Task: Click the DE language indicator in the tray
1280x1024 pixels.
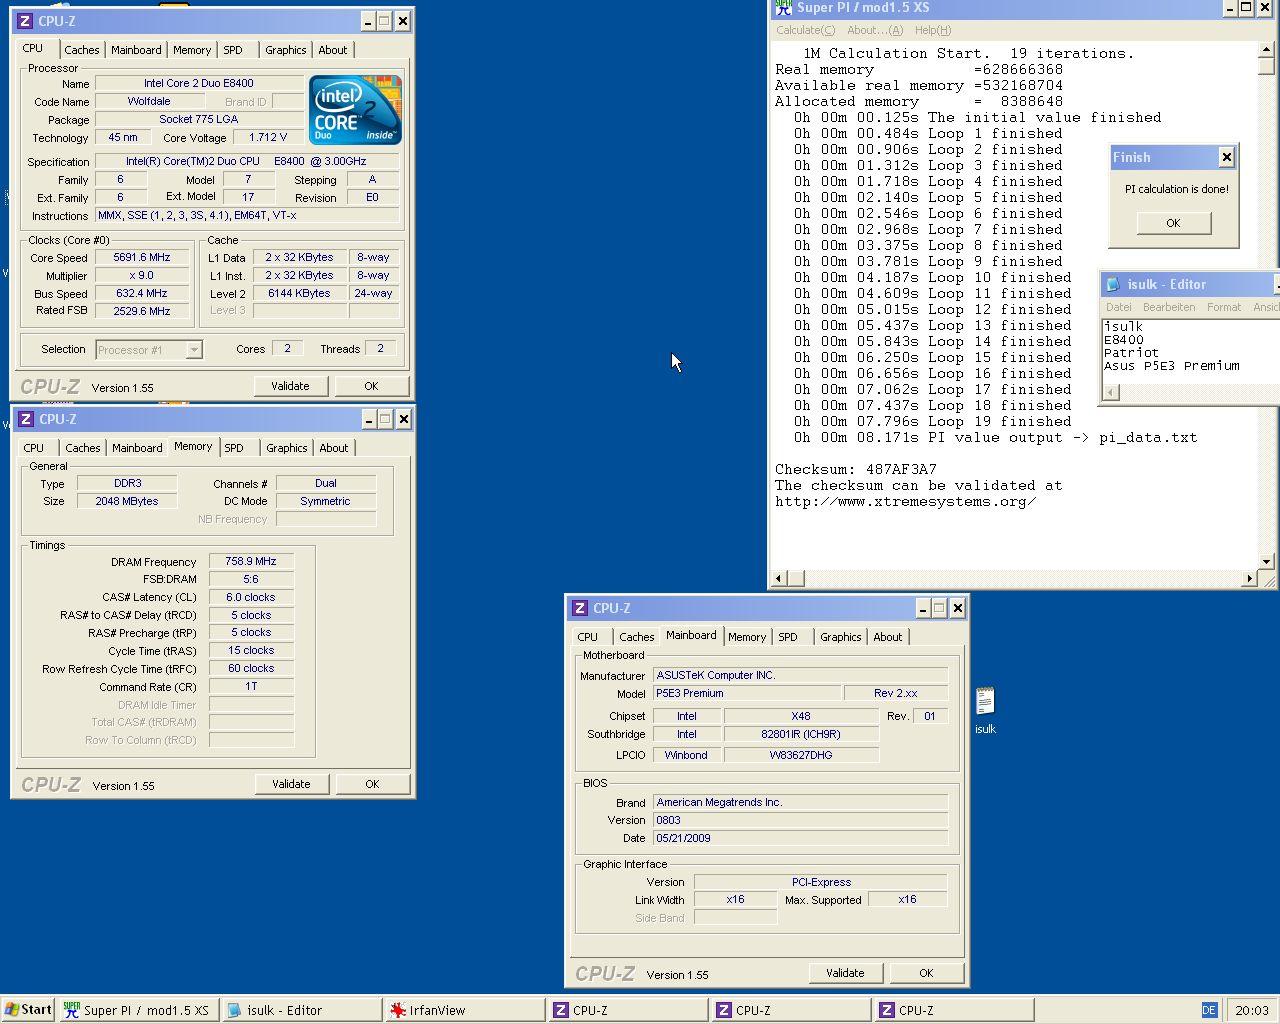Action: pos(1209,1010)
